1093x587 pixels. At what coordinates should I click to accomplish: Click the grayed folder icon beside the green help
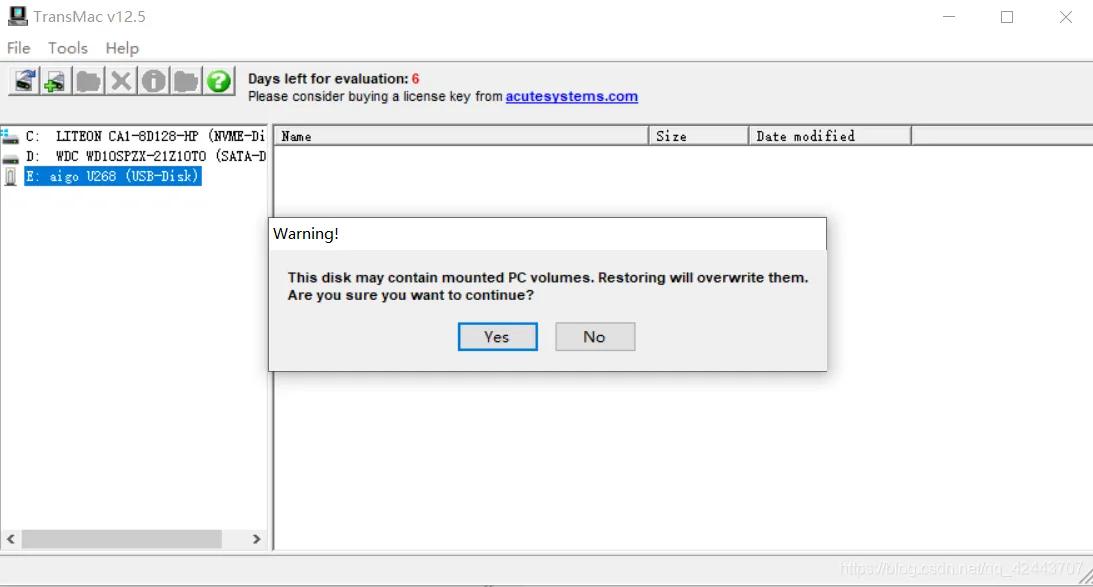point(186,82)
